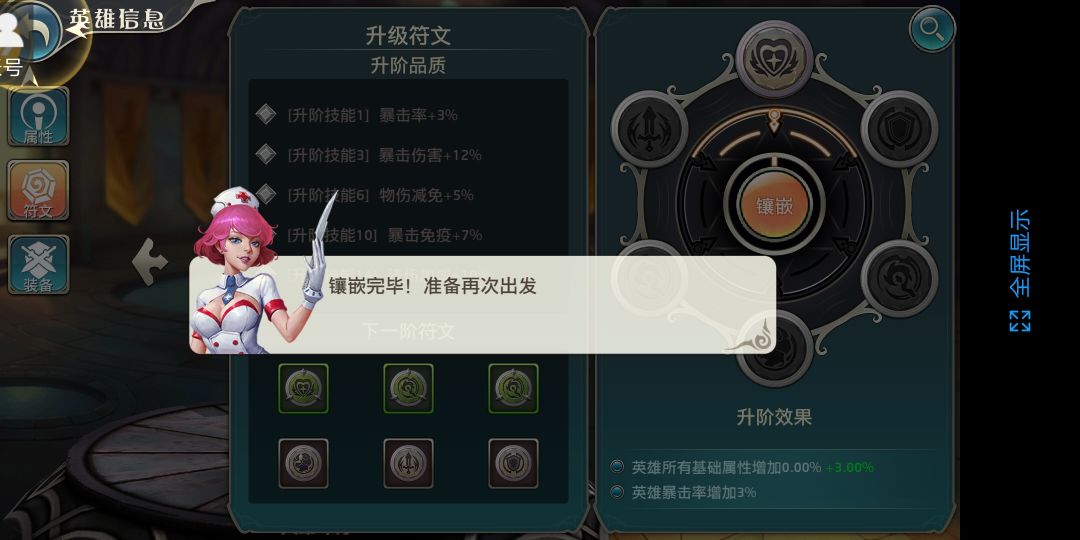Choose the middle green swirl rune item
This screenshot has height=540, width=1080.
pos(408,388)
